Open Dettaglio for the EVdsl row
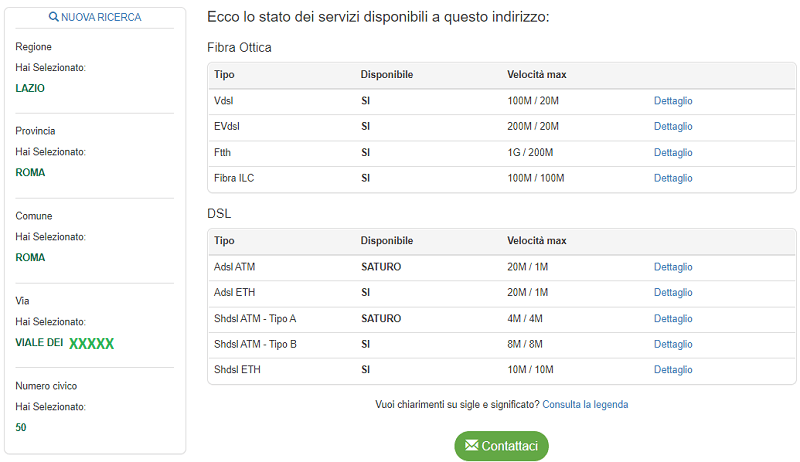 point(673,127)
